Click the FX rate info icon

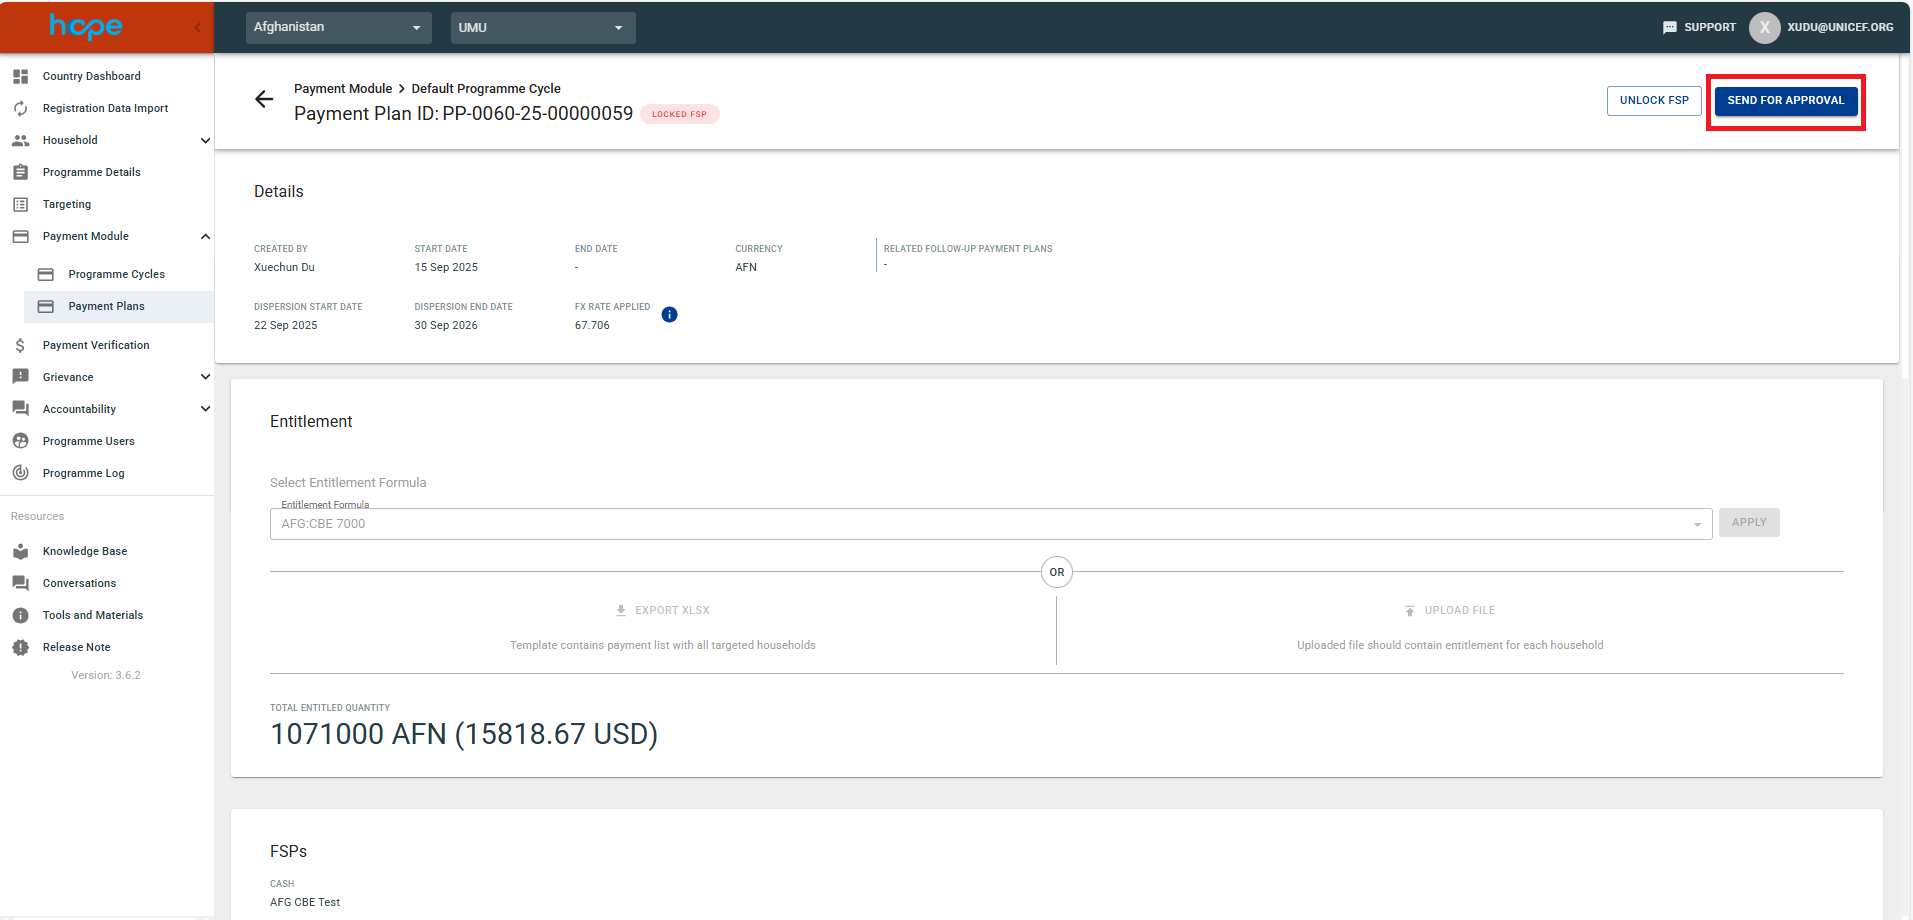click(x=670, y=315)
